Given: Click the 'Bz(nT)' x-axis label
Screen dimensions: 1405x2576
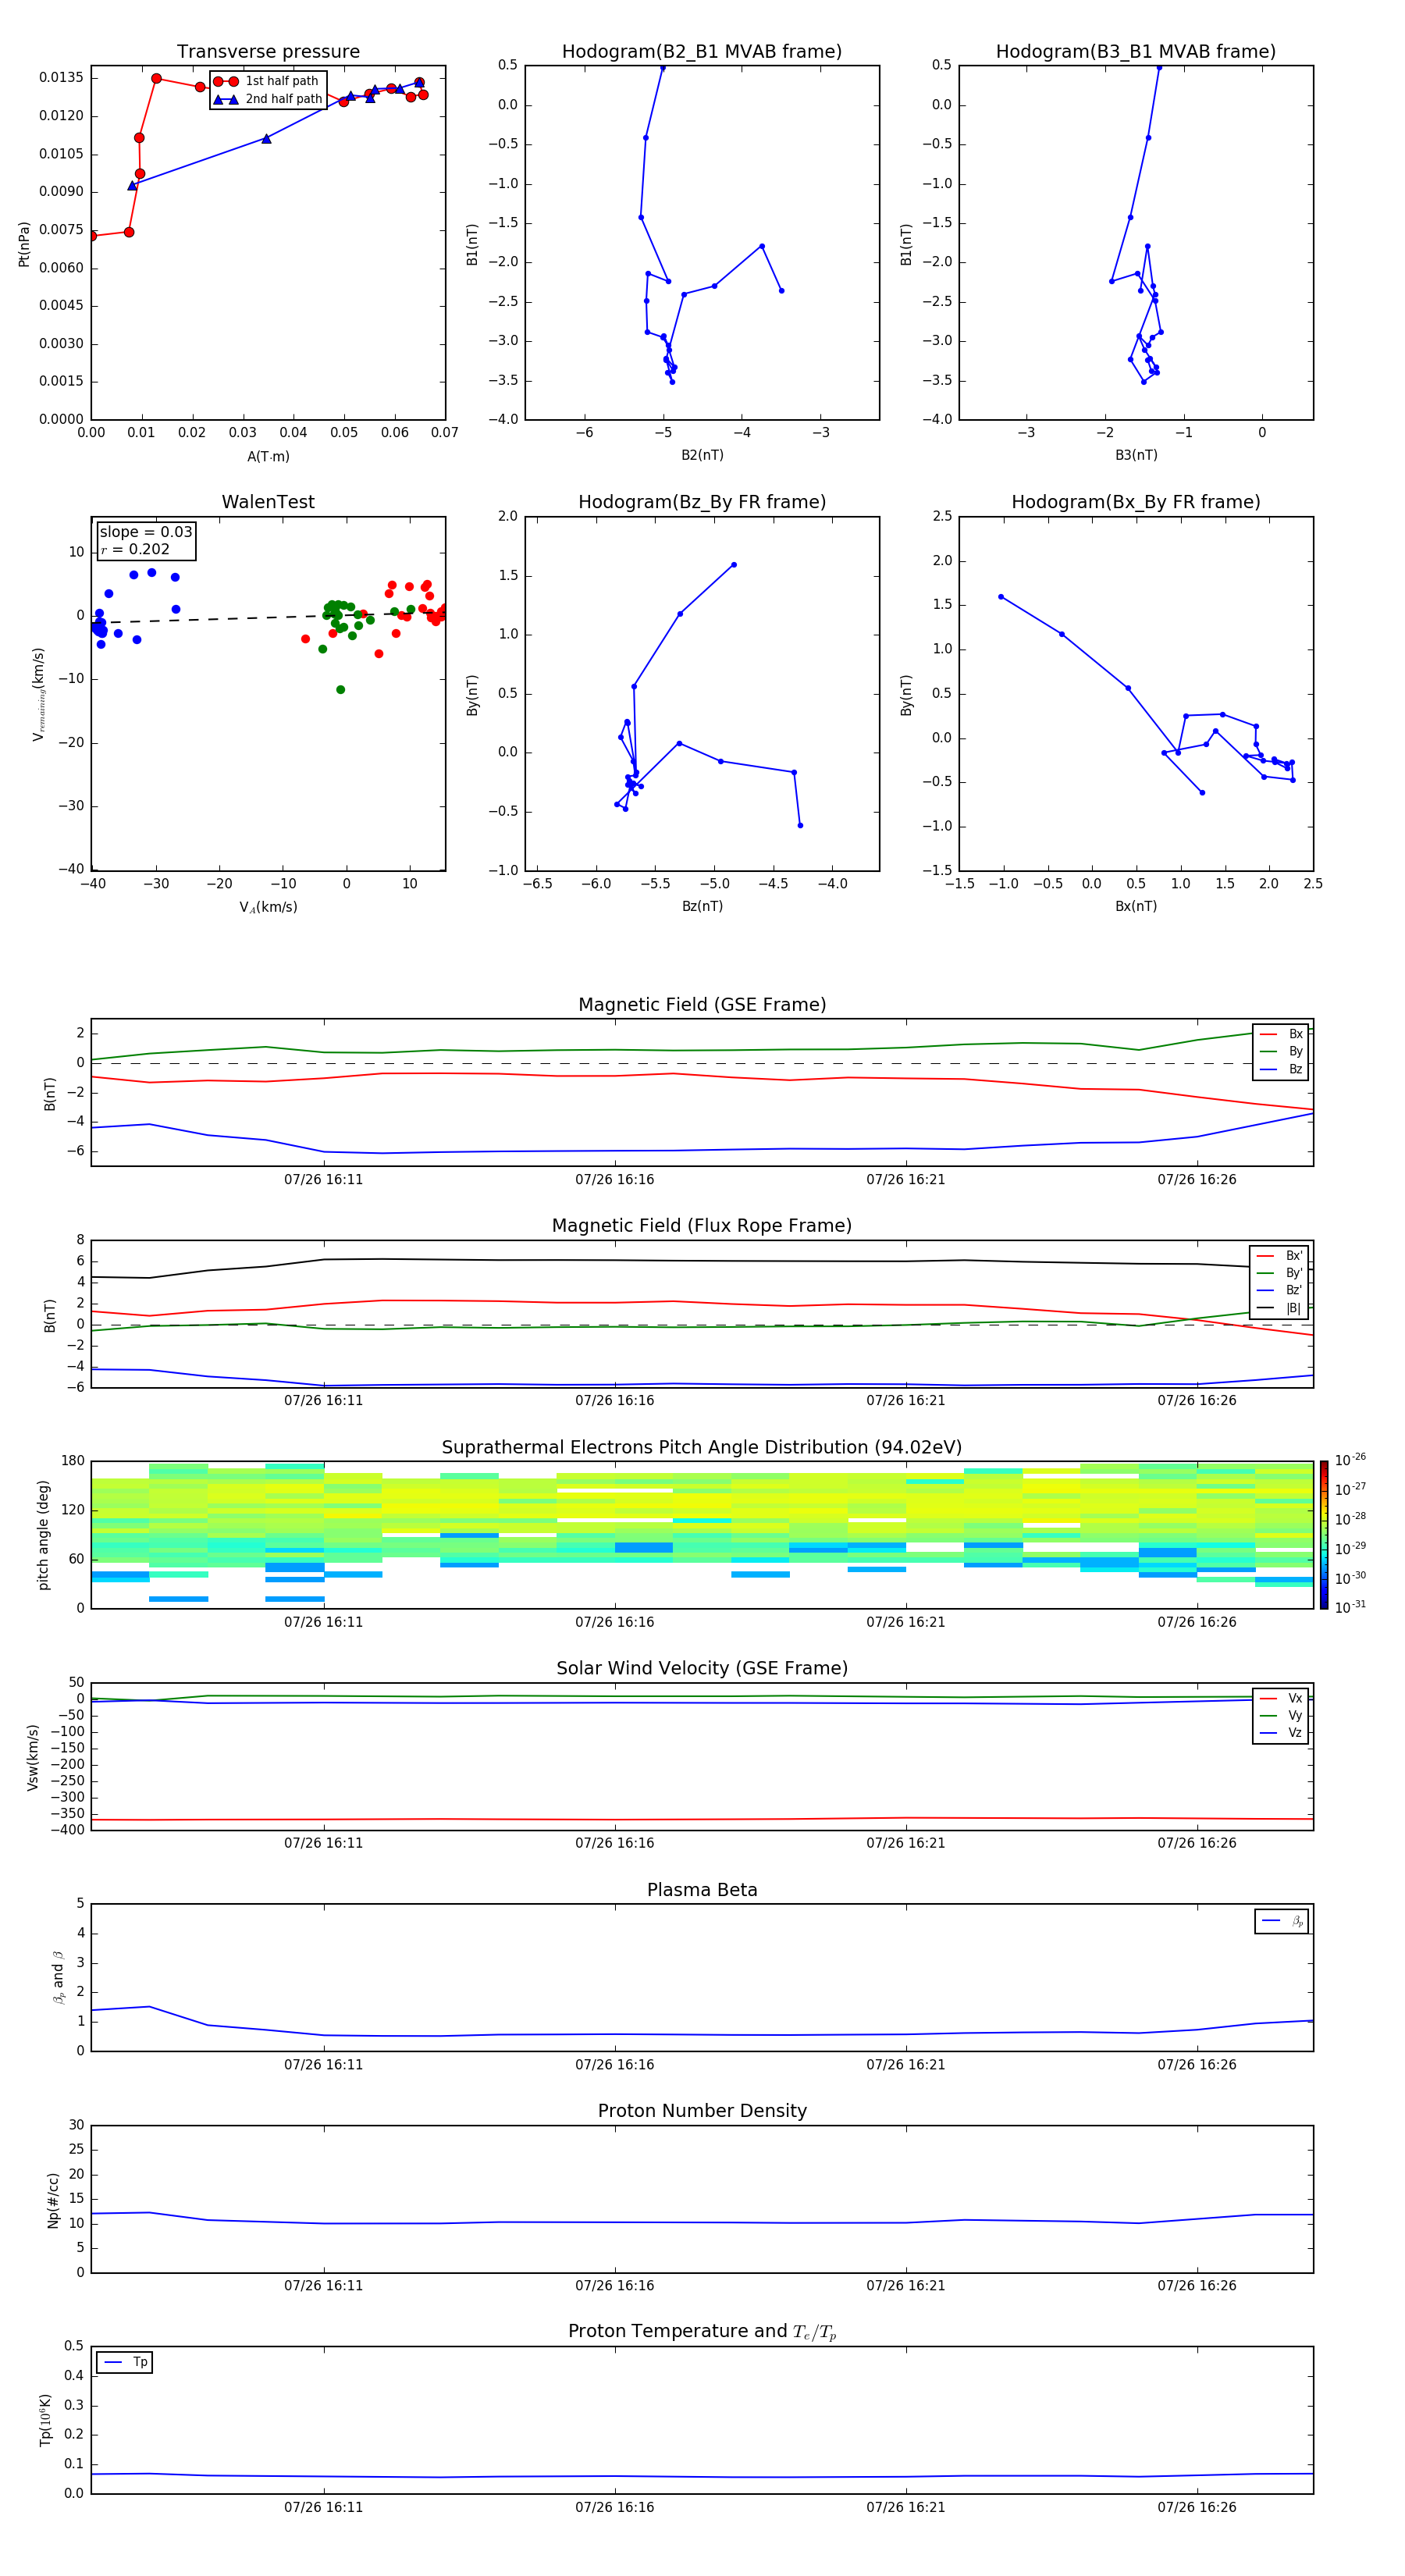Looking at the screenshot, I should (702, 906).
